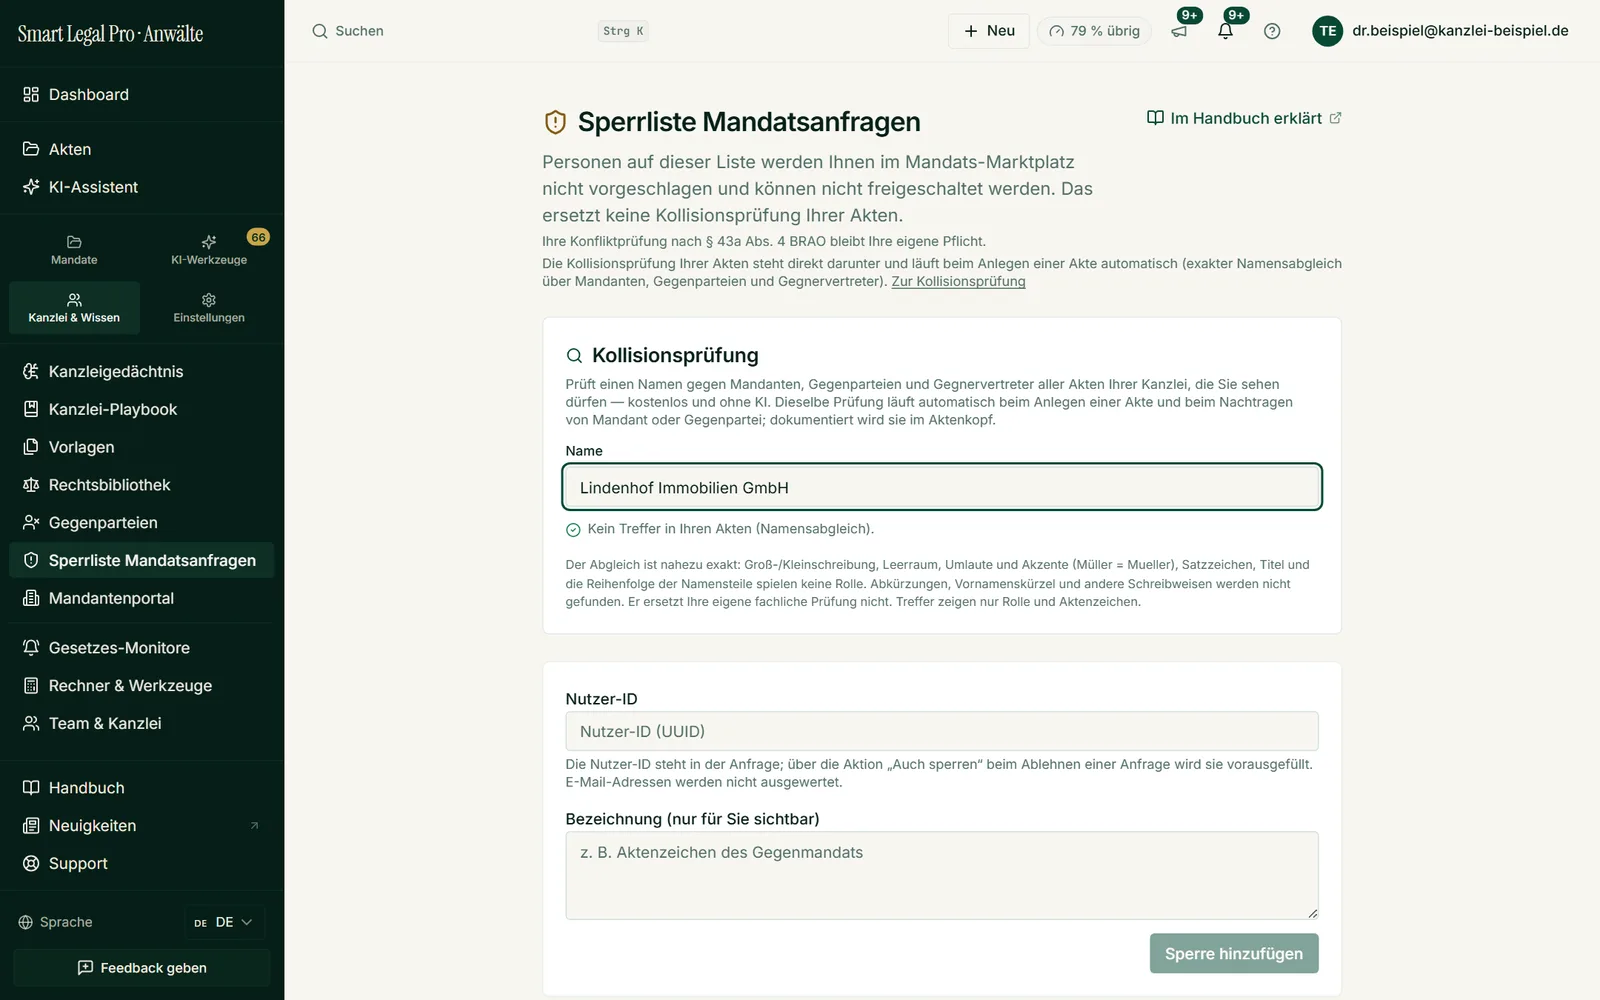1600x1000 pixels.
Task: Expand the DE language dropdown
Action: tap(224, 922)
